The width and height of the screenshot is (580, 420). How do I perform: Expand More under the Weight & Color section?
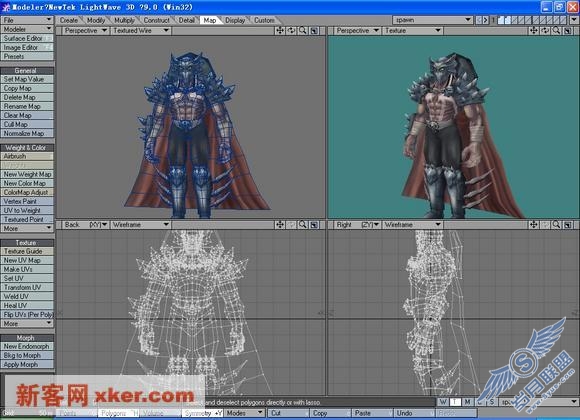(27, 228)
